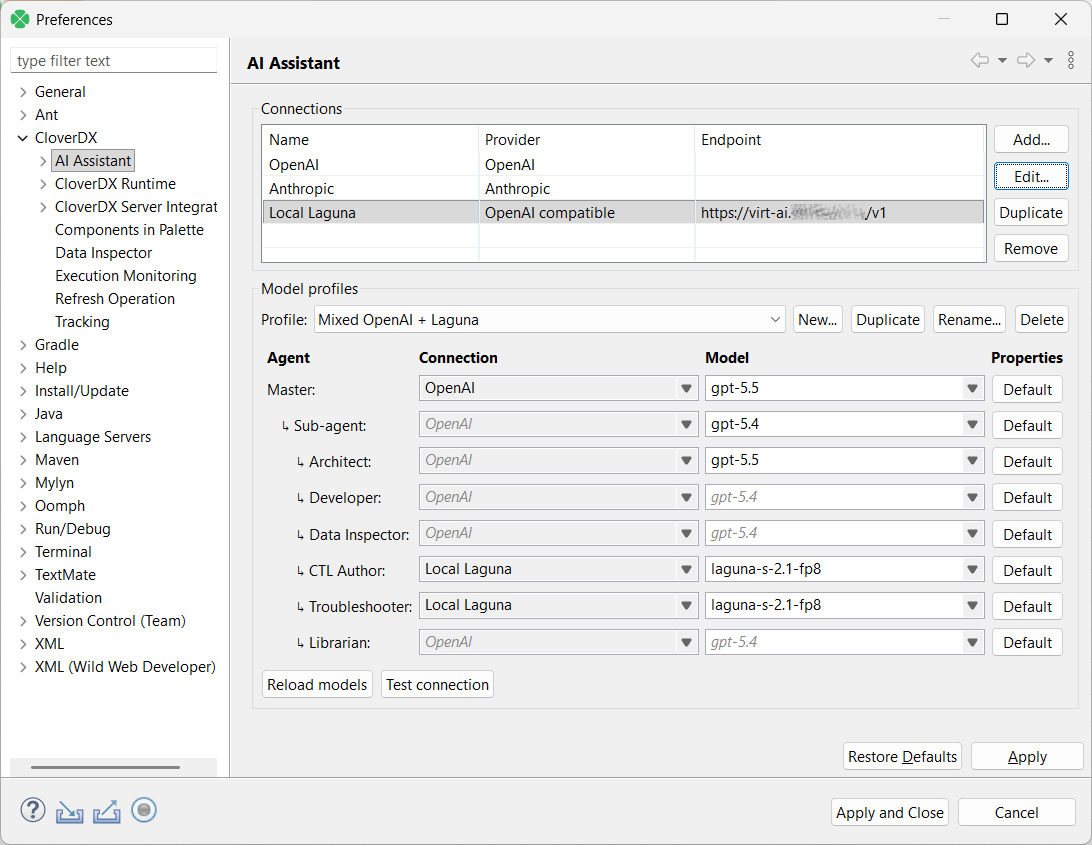1092x845 pixels.
Task: Click Test connection button
Action: click(x=437, y=685)
